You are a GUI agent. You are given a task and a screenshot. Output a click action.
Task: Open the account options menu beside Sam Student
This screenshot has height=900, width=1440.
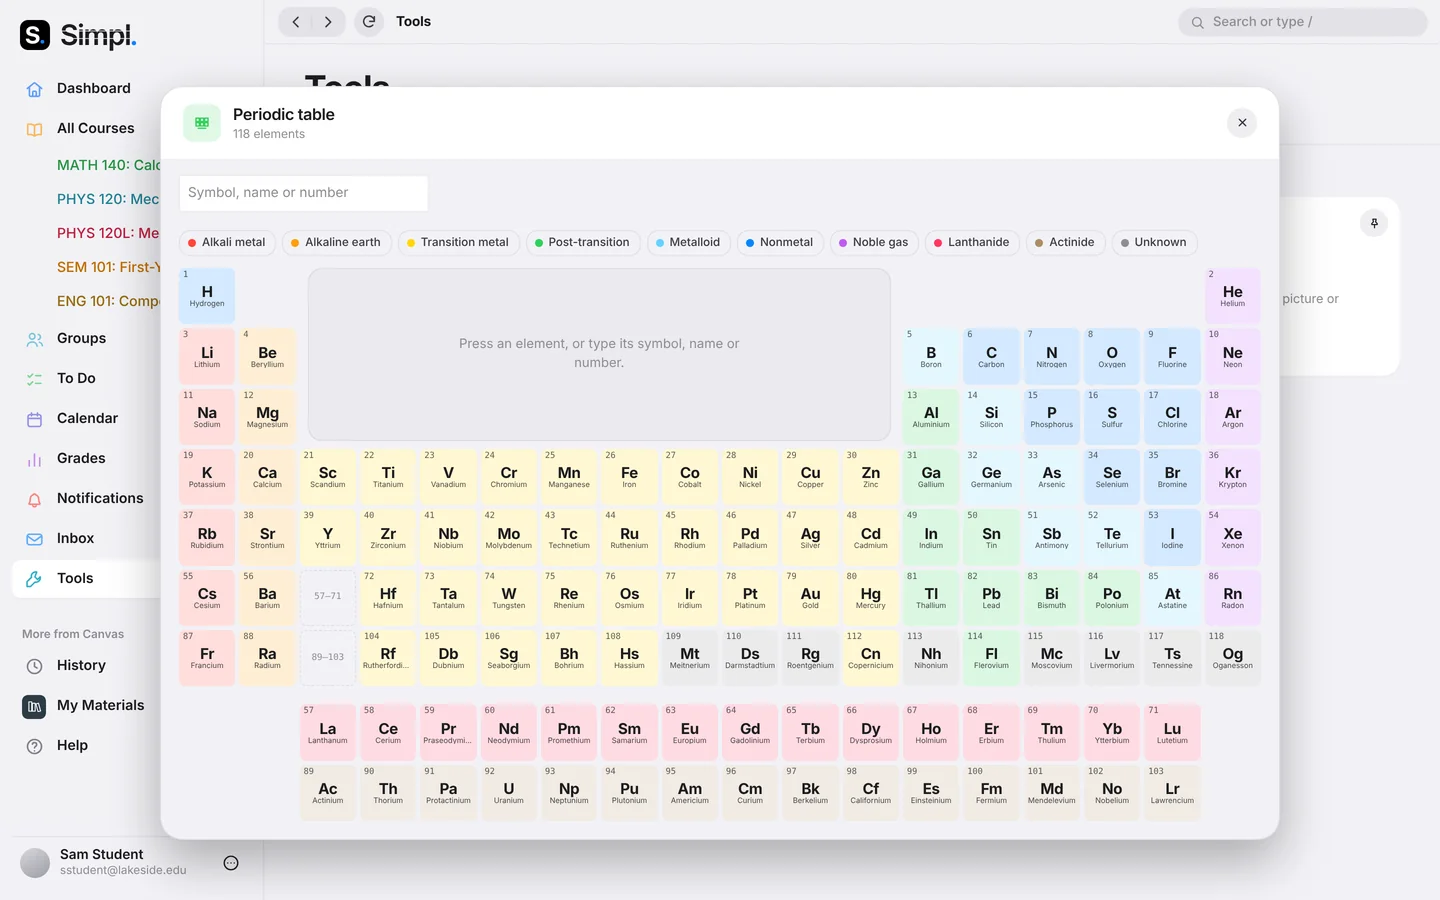click(x=231, y=863)
